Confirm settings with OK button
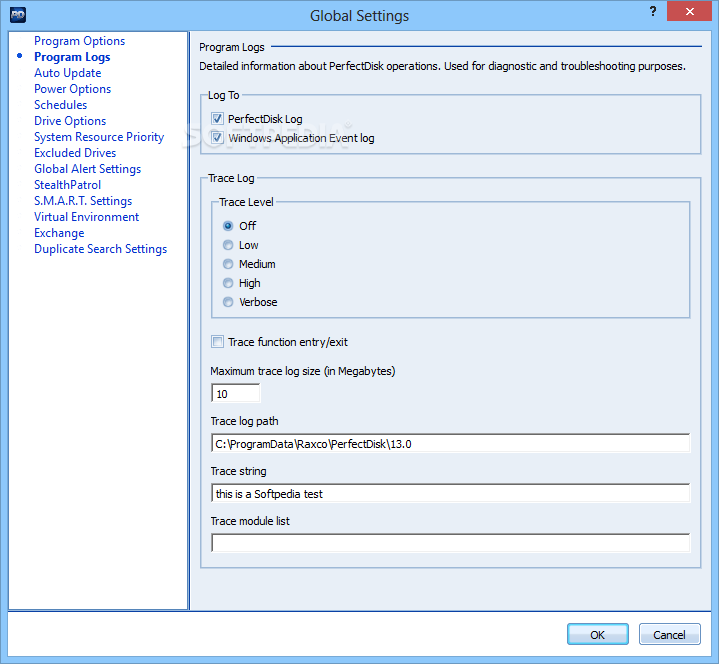The image size is (719, 664). (597, 635)
